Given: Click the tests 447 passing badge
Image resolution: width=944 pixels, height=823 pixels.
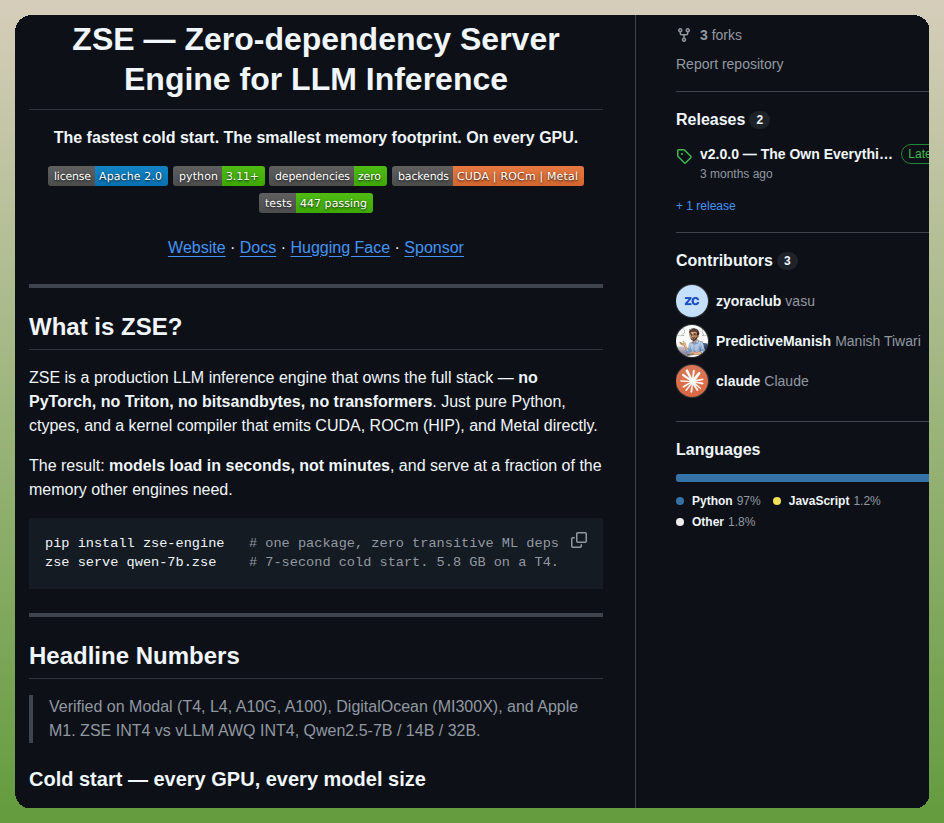Looking at the screenshot, I should point(315,203).
